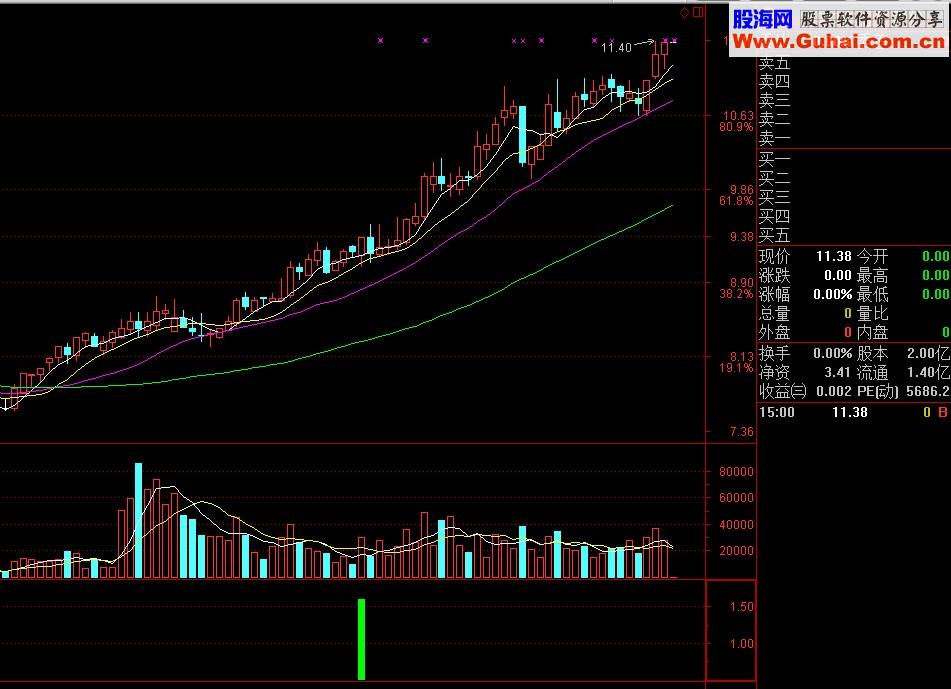Click the PE(动) value 5686.2

928,391
